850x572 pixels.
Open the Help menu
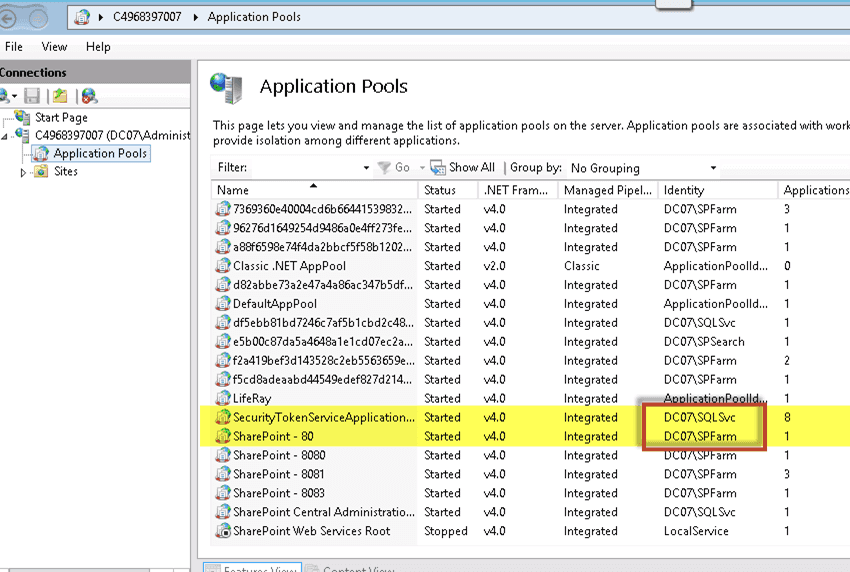tap(98, 47)
